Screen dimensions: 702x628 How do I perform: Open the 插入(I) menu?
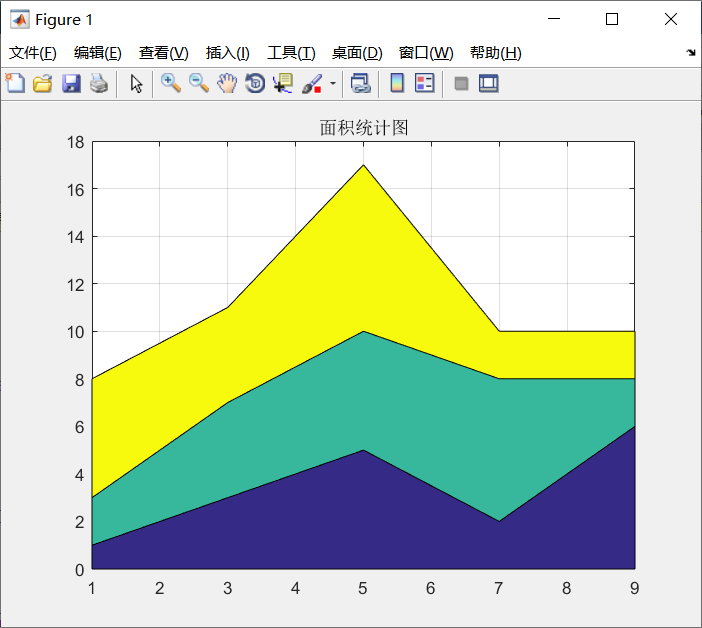coord(227,53)
